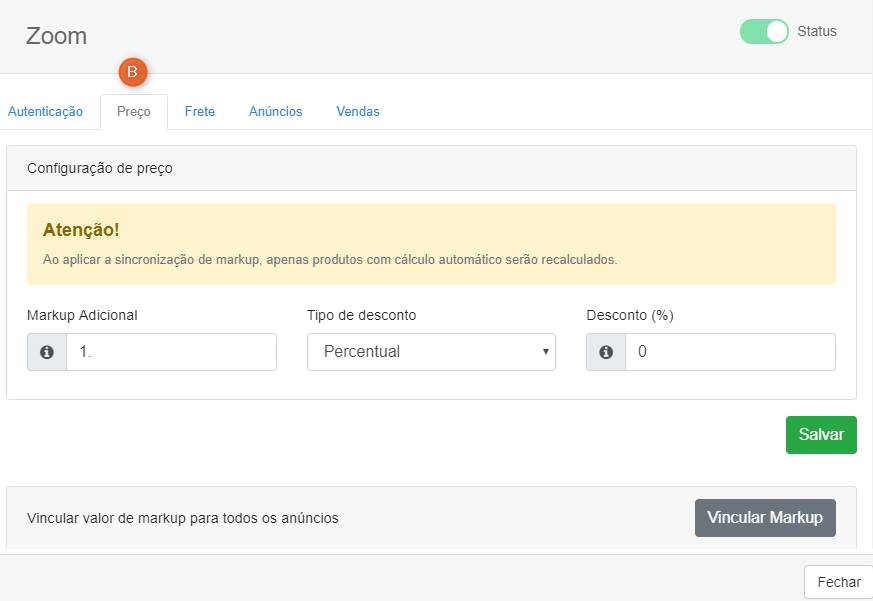873x601 pixels.
Task: Click the Atenção! warning heading
Action: point(81,229)
